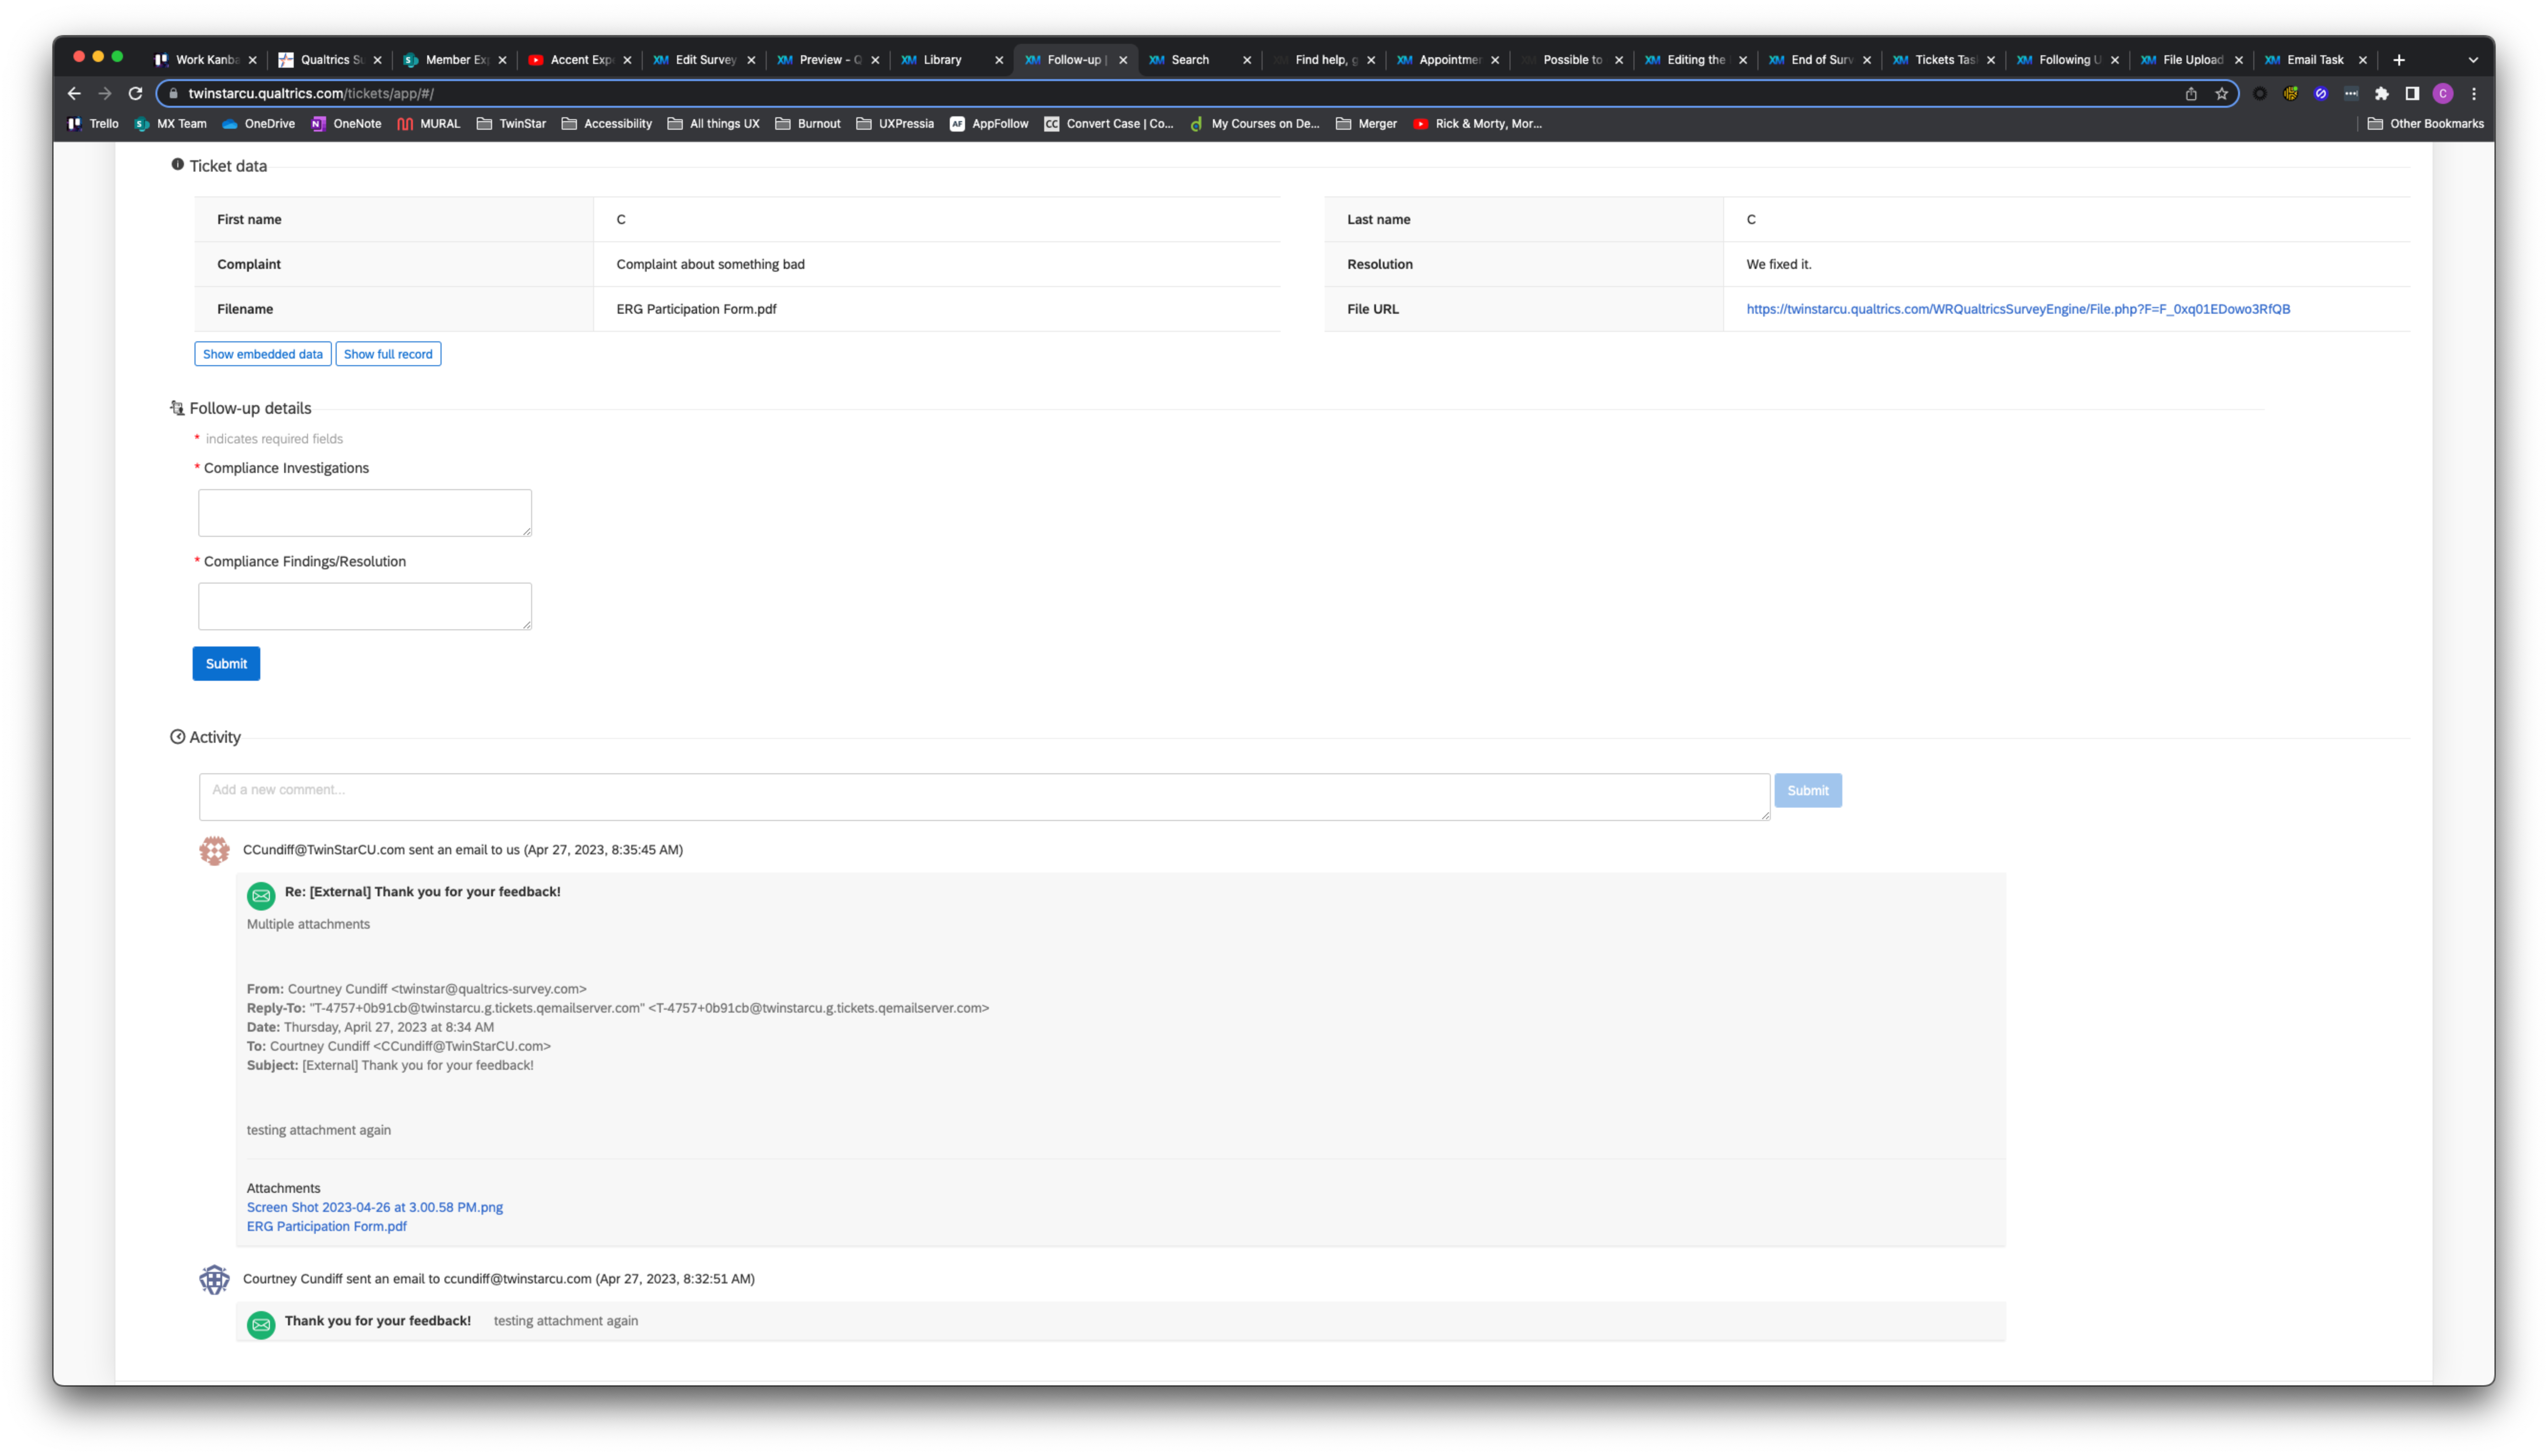This screenshot has height=1456, width=2548.
Task: Click the Ticket data info icon
Action: coord(177,164)
